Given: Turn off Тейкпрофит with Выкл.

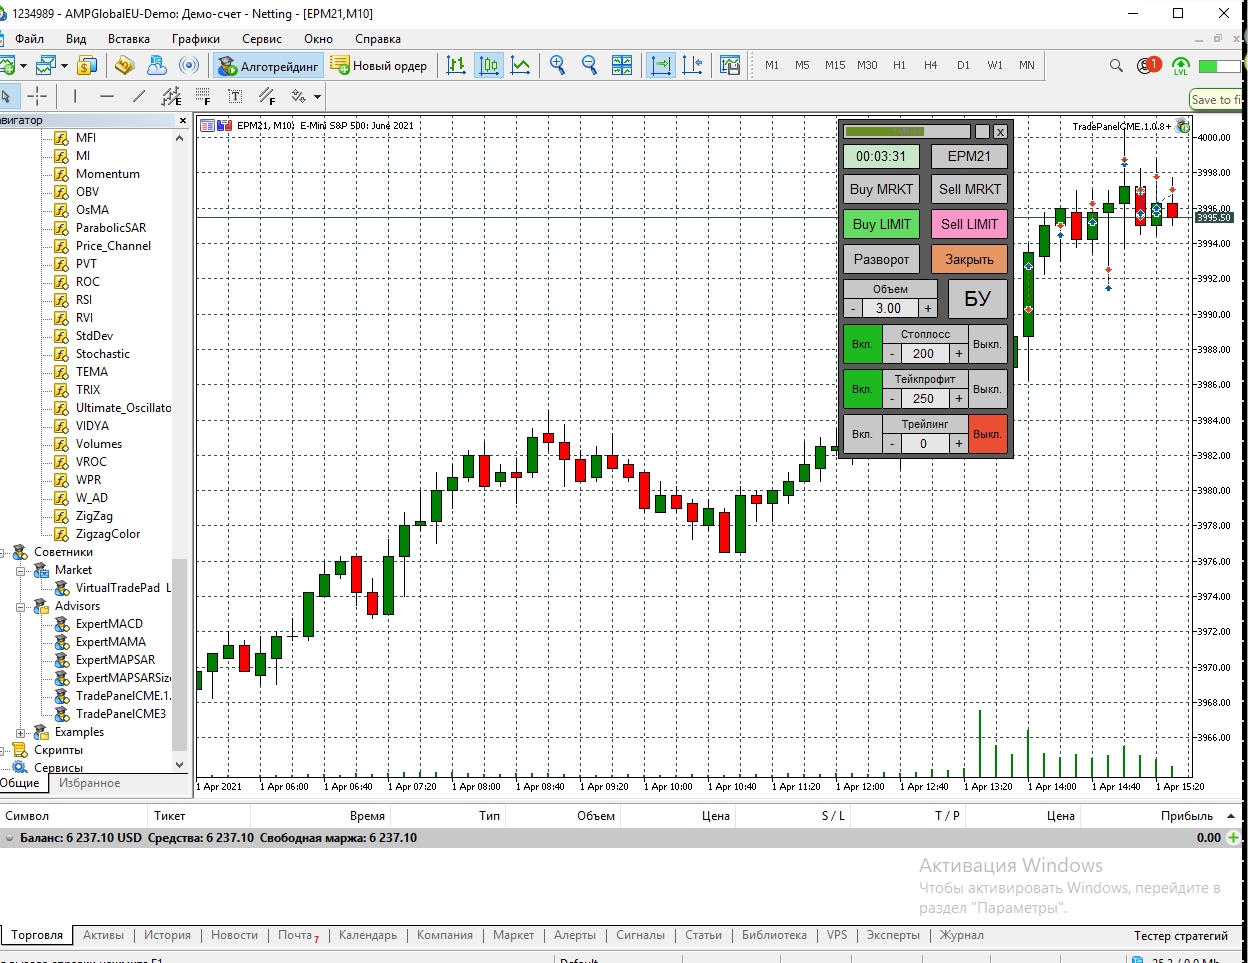Looking at the screenshot, I should tap(987, 389).
